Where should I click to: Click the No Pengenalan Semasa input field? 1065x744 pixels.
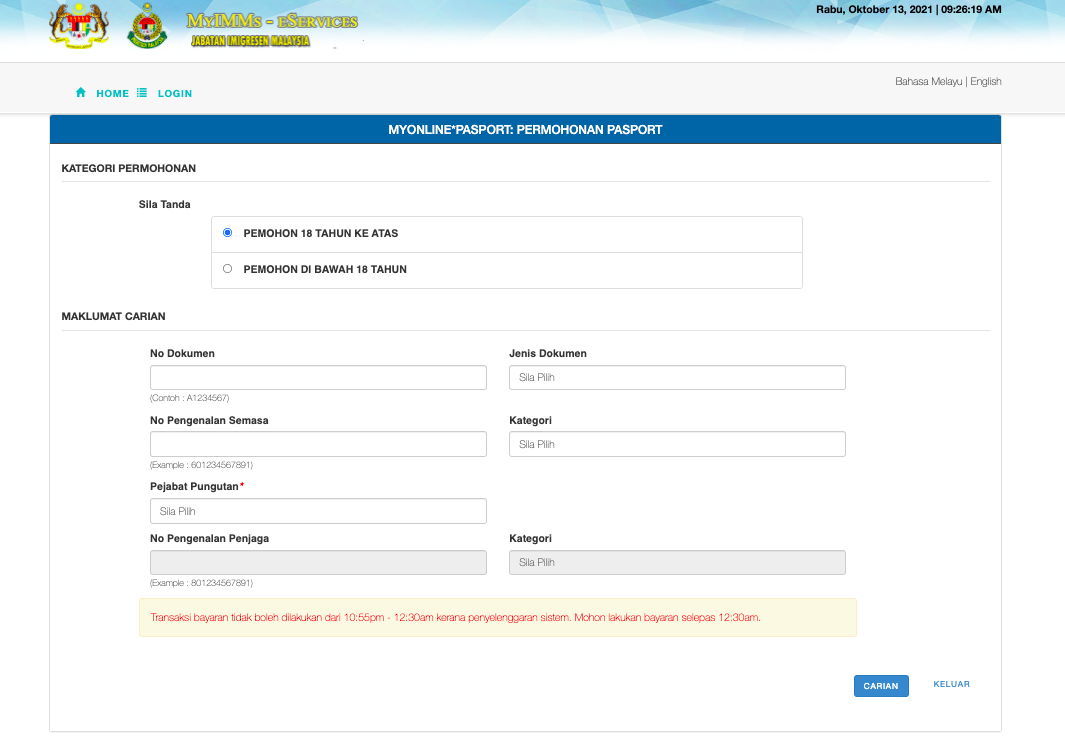(x=318, y=443)
